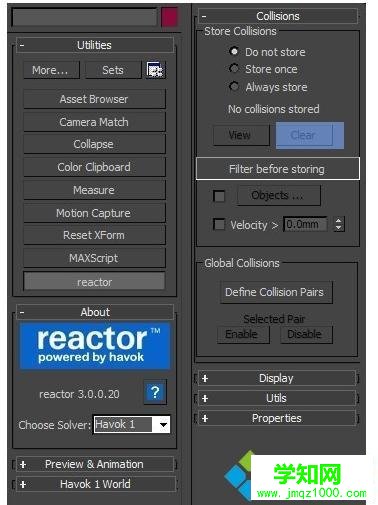Click the red object color swatch
This screenshot has height=505, width=378.
coord(169,17)
